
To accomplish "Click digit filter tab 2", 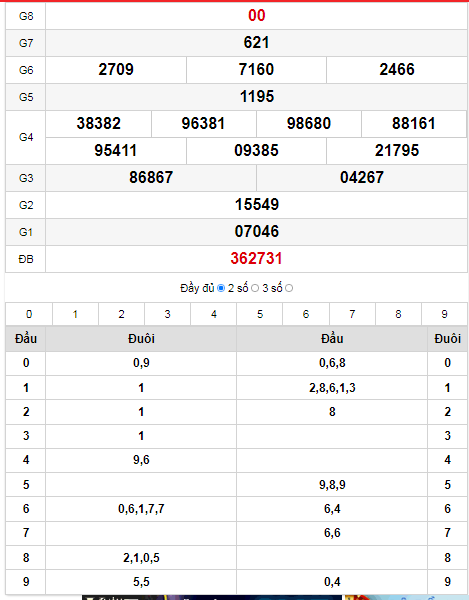I will 122,314.
